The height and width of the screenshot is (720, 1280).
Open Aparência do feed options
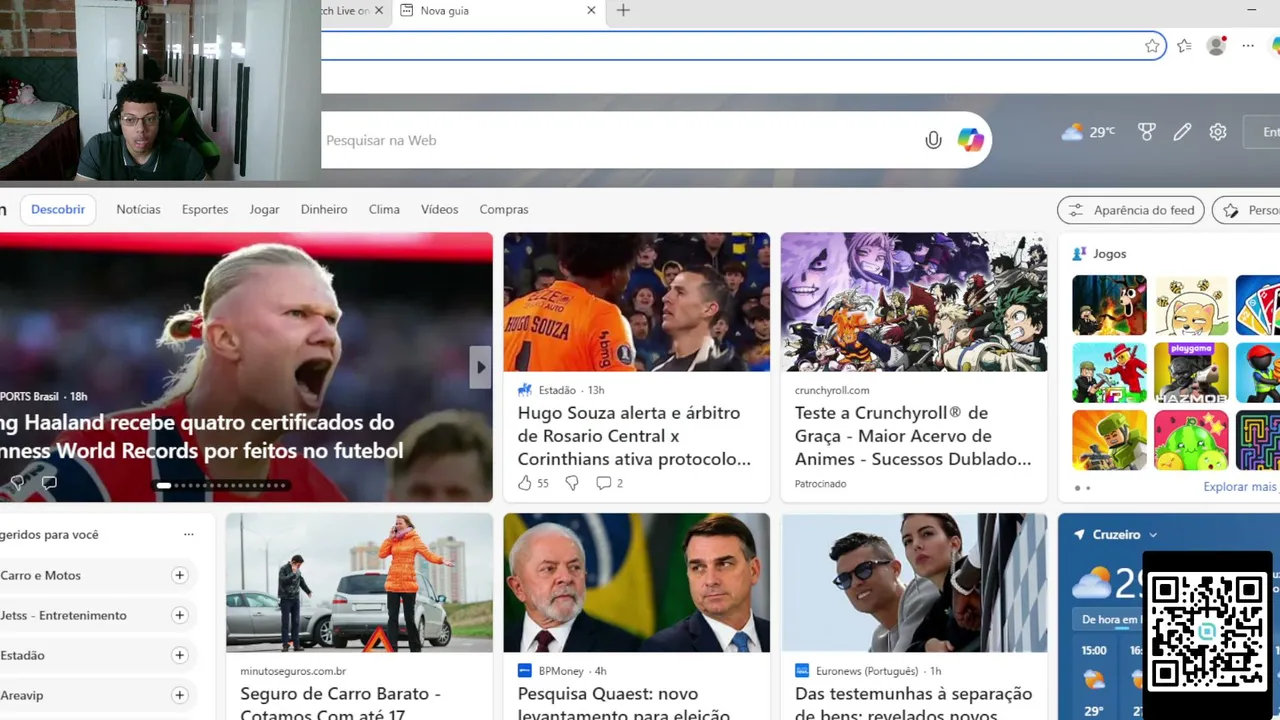(x=1131, y=210)
